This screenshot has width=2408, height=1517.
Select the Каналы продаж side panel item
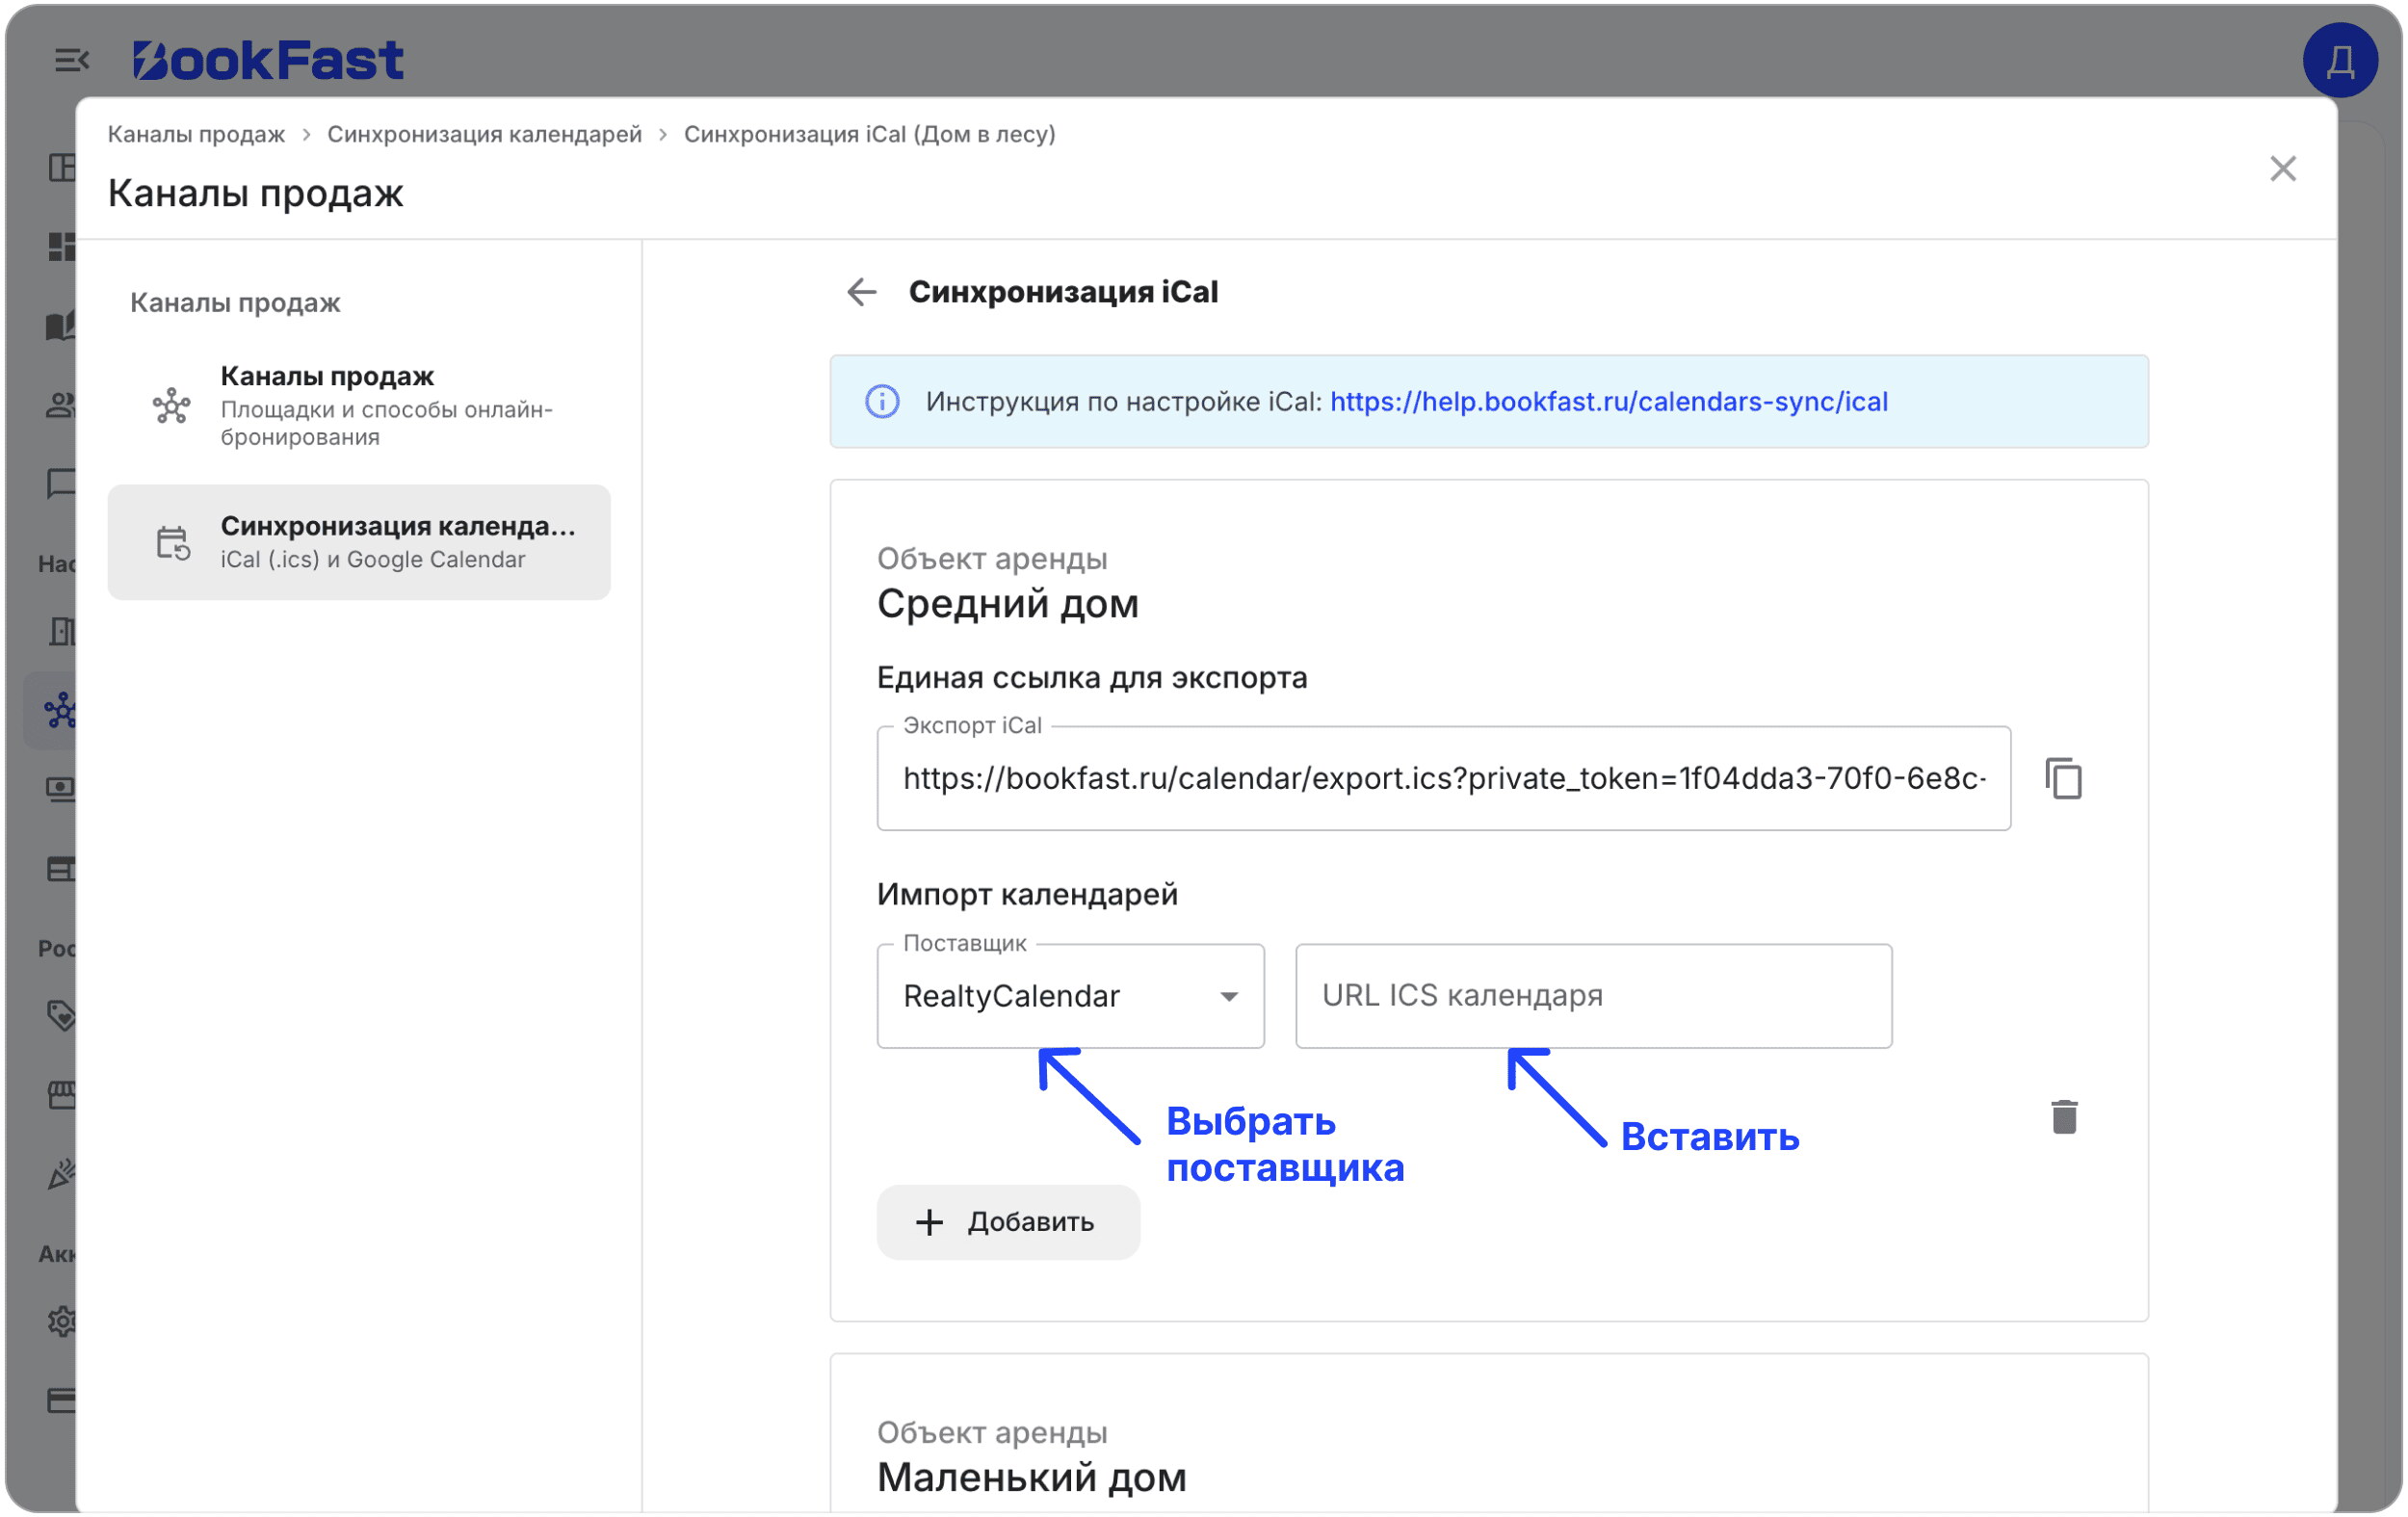[359, 406]
